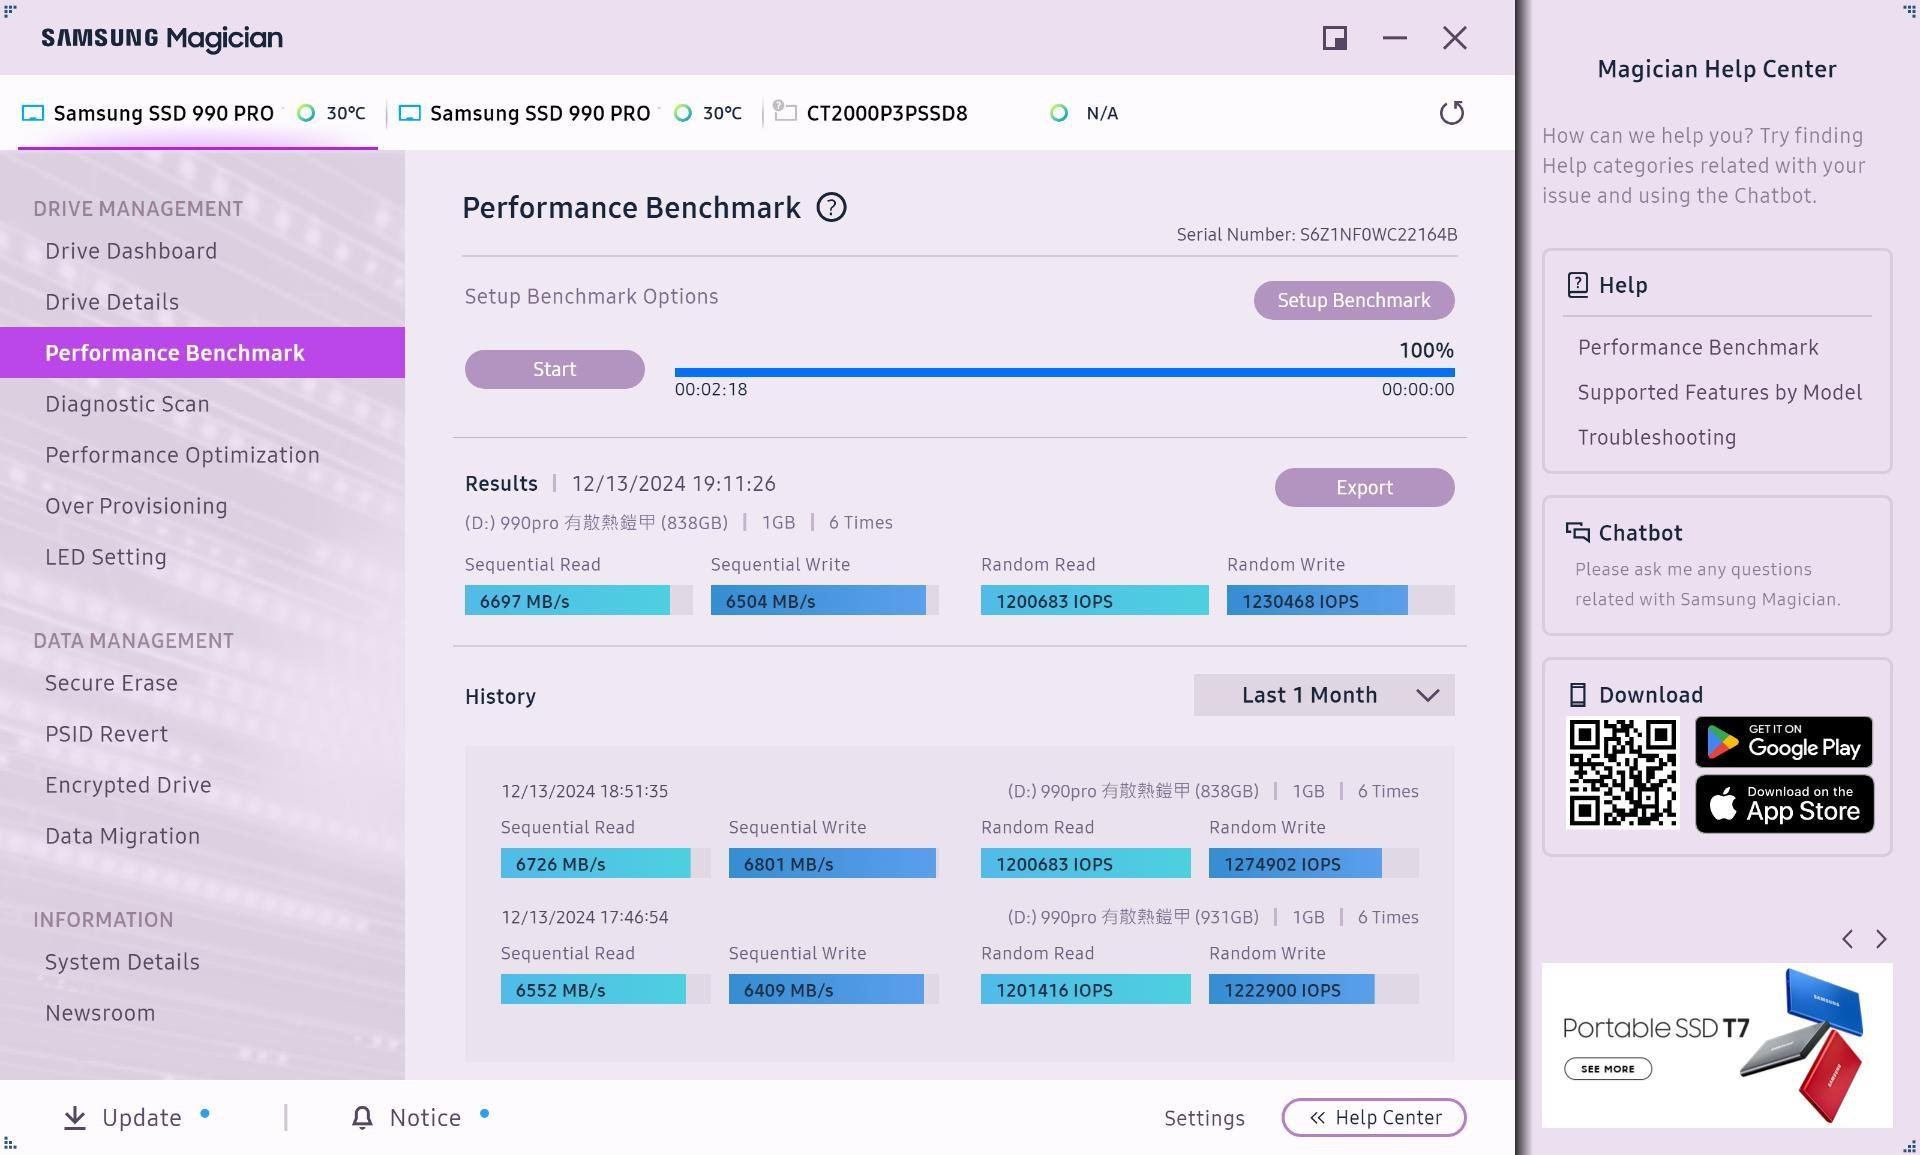Click the Random Read 1200683 IOPS current result

click(x=1094, y=601)
